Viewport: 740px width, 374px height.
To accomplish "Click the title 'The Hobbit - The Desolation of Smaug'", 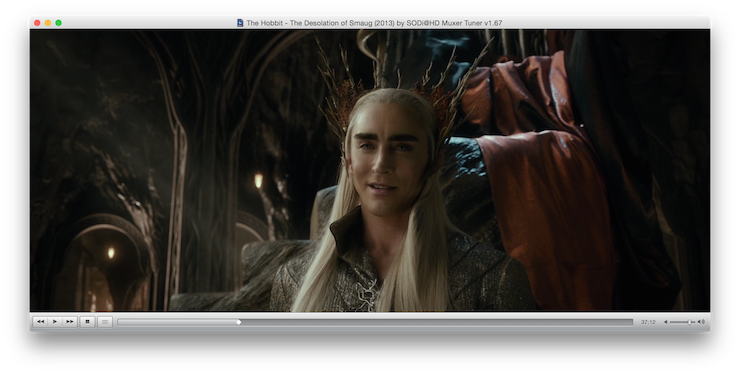I will pyautogui.click(x=309, y=23).
